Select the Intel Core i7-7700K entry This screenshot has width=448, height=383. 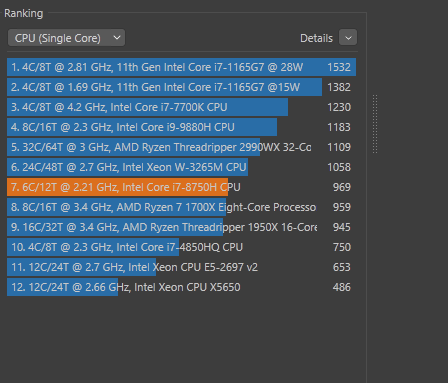[181, 107]
